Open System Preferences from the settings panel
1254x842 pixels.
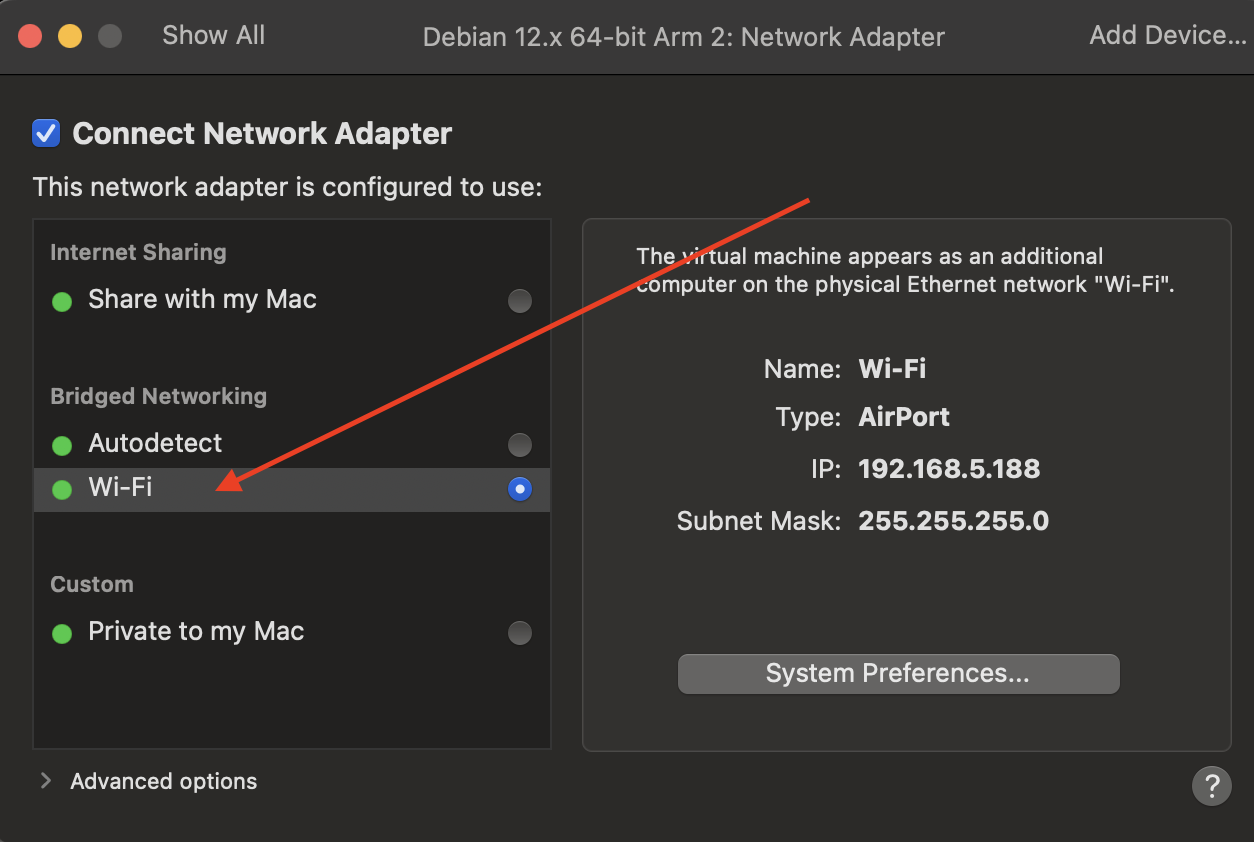pos(898,673)
